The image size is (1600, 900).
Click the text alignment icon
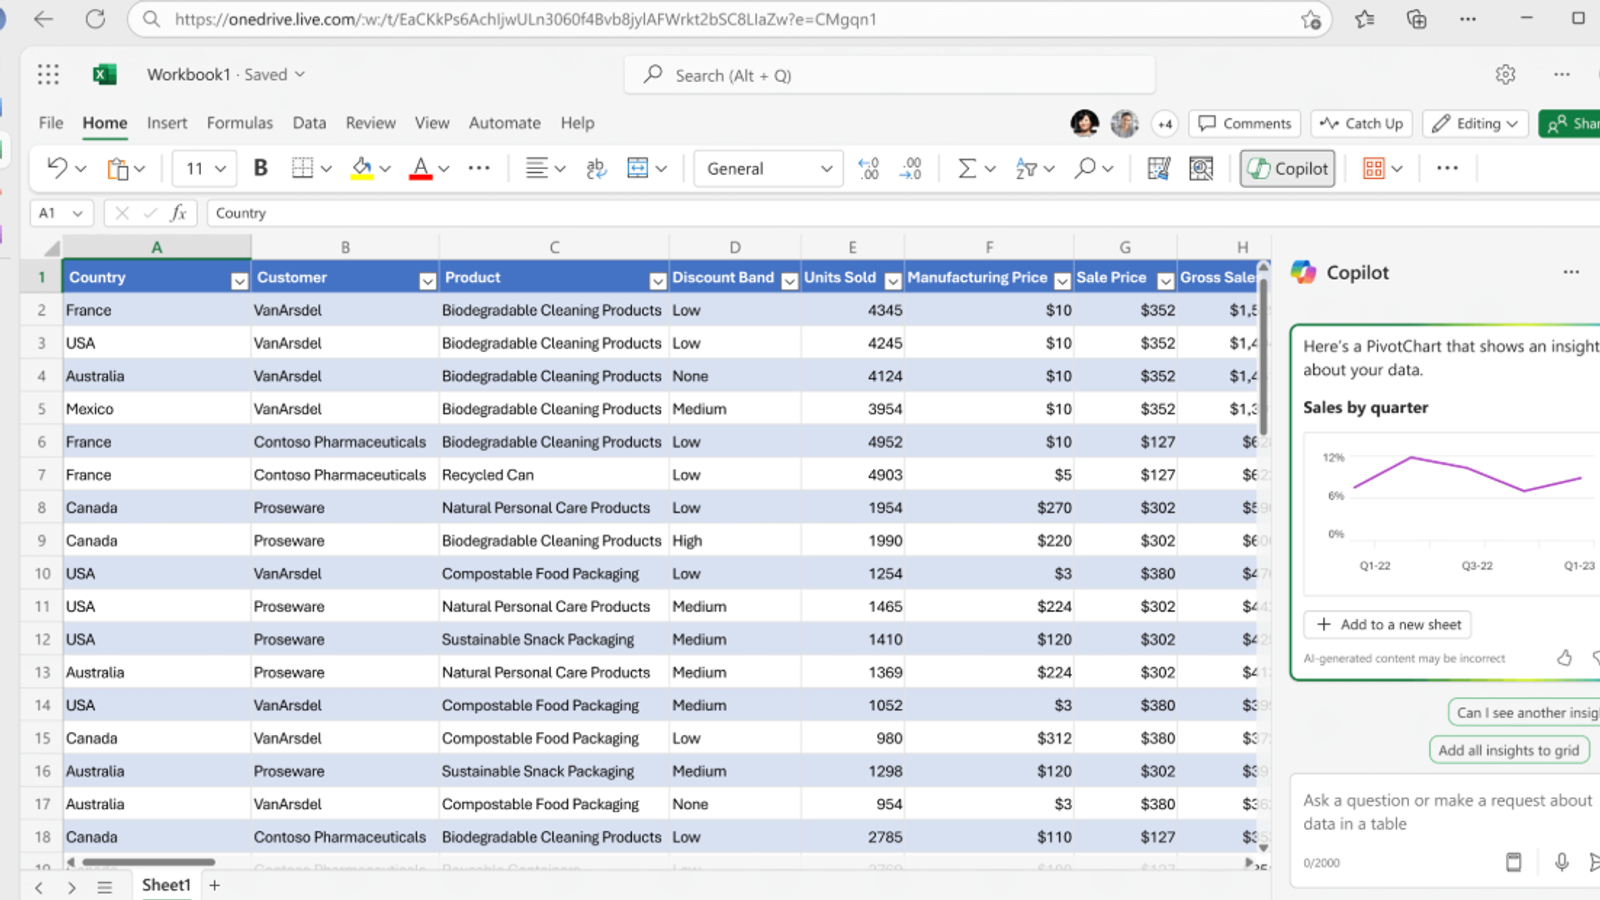pyautogui.click(x=537, y=168)
